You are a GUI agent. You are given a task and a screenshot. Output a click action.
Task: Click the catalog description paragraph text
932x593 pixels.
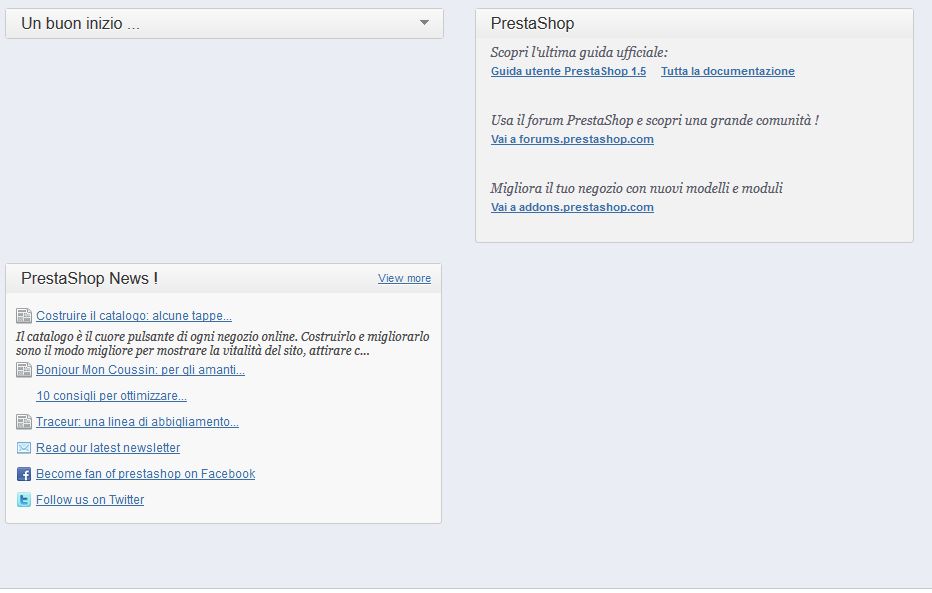tap(222, 343)
